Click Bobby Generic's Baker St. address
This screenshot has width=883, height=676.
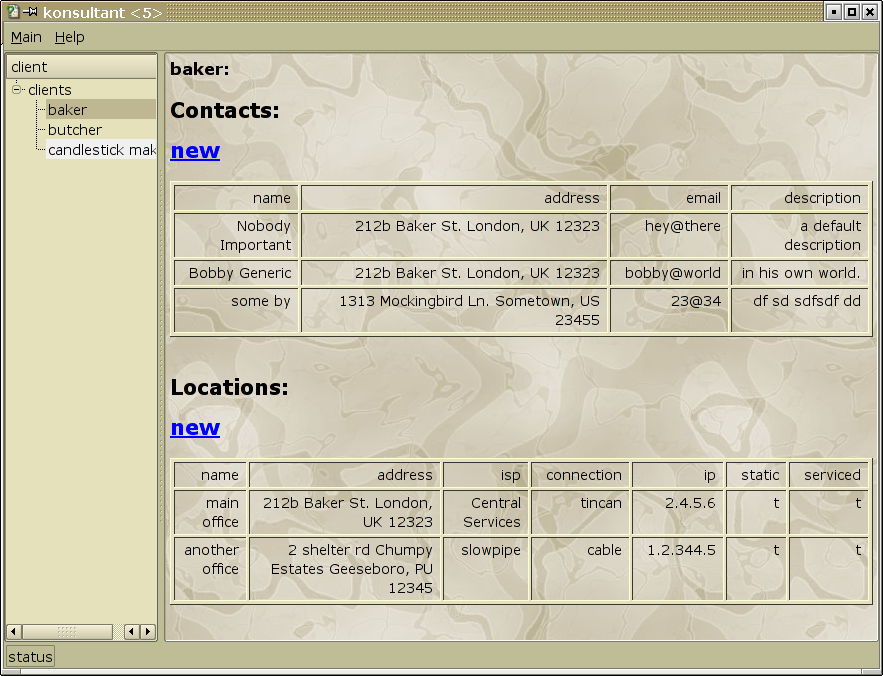point(477,273)
